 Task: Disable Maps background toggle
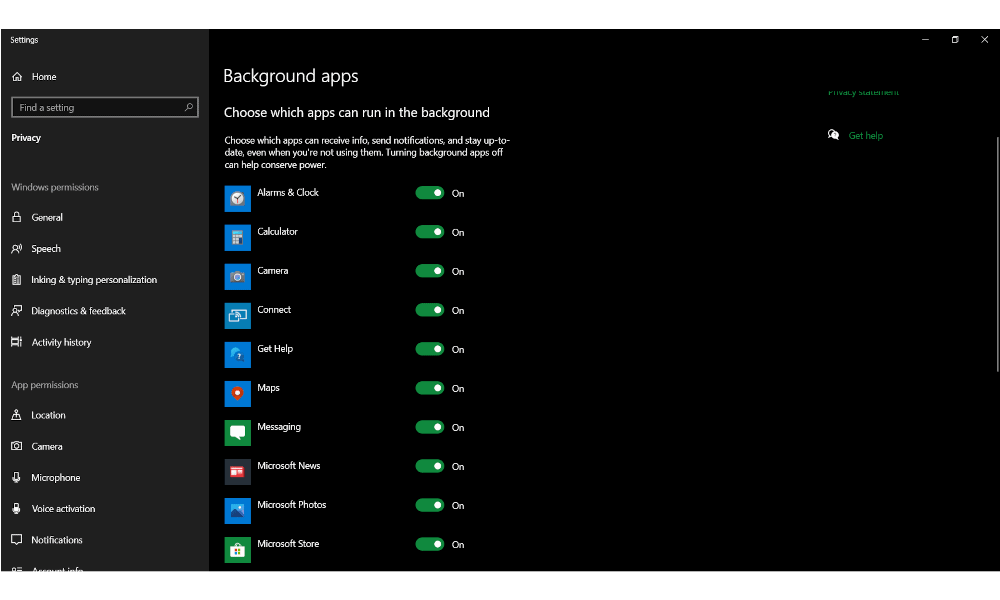(x=429, y=388)
